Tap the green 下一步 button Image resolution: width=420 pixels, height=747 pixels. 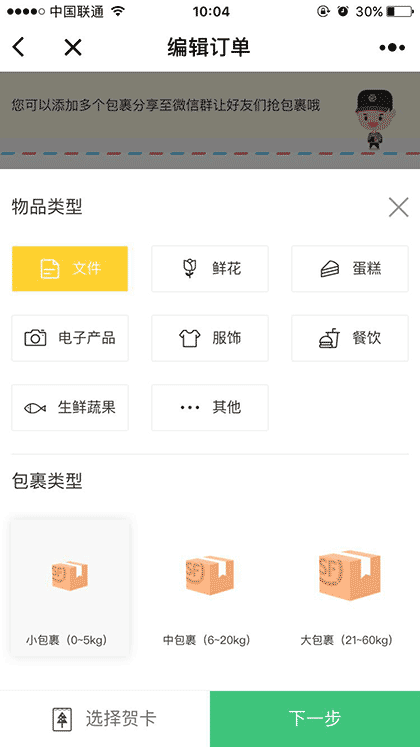(x=315, y=719)
